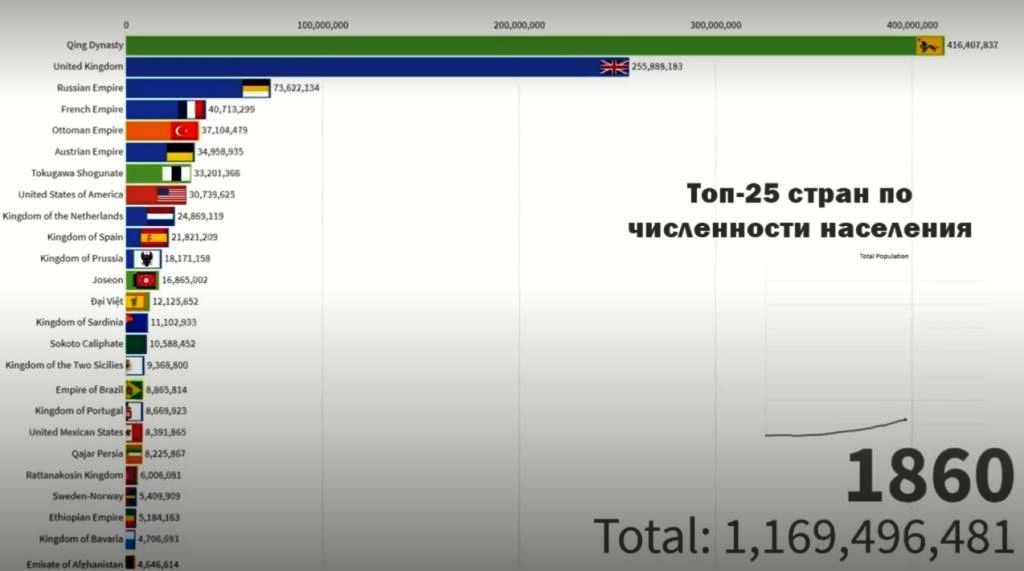Click the Kingdom of the Netherlands flag
This screenshot has height=571, width=1024.
point(160,216)
